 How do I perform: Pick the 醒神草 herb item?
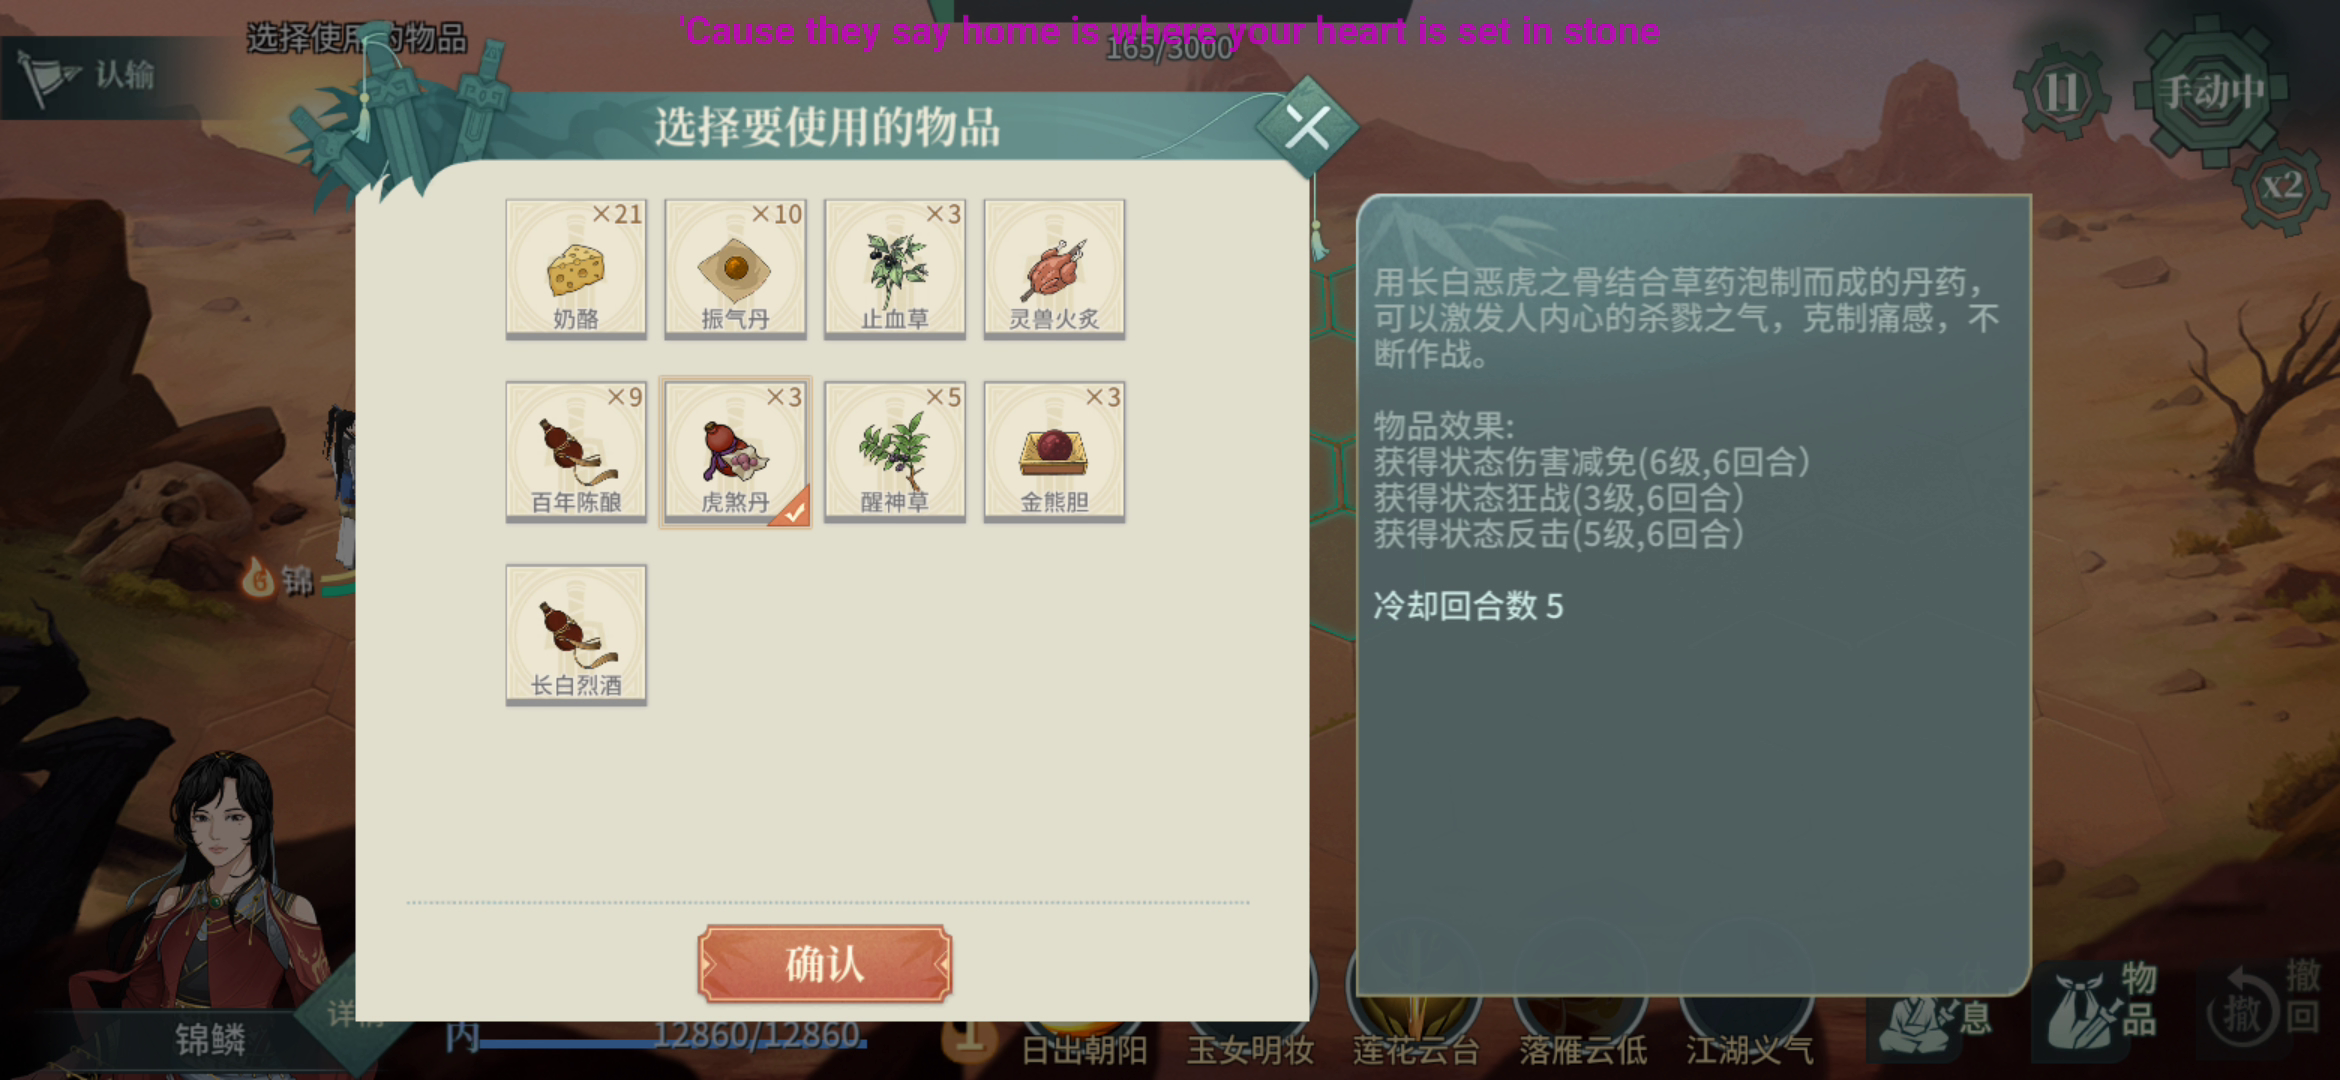pos(895,452)
